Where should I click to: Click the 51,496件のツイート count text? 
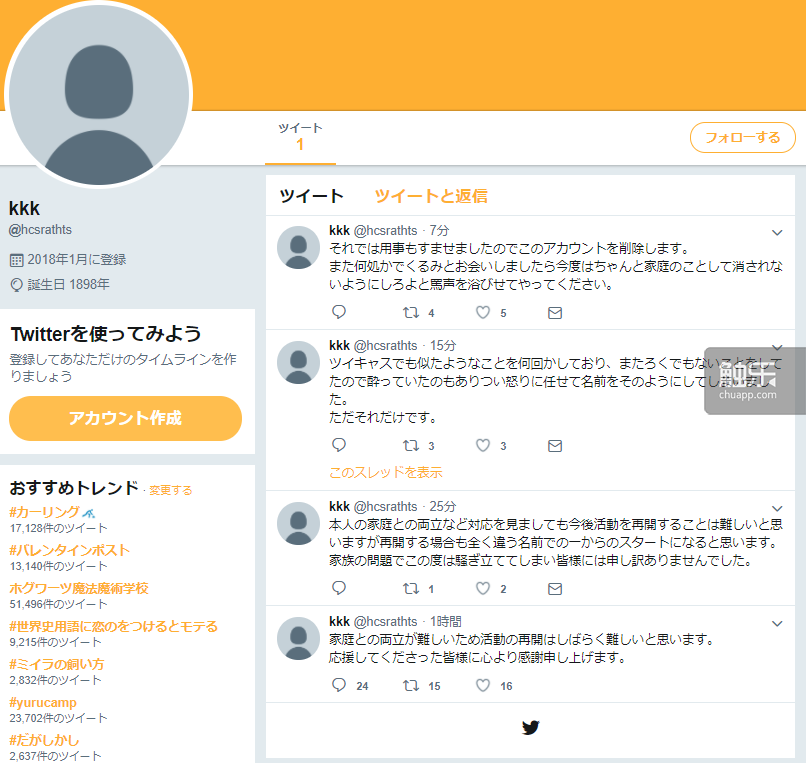point(59,604)
